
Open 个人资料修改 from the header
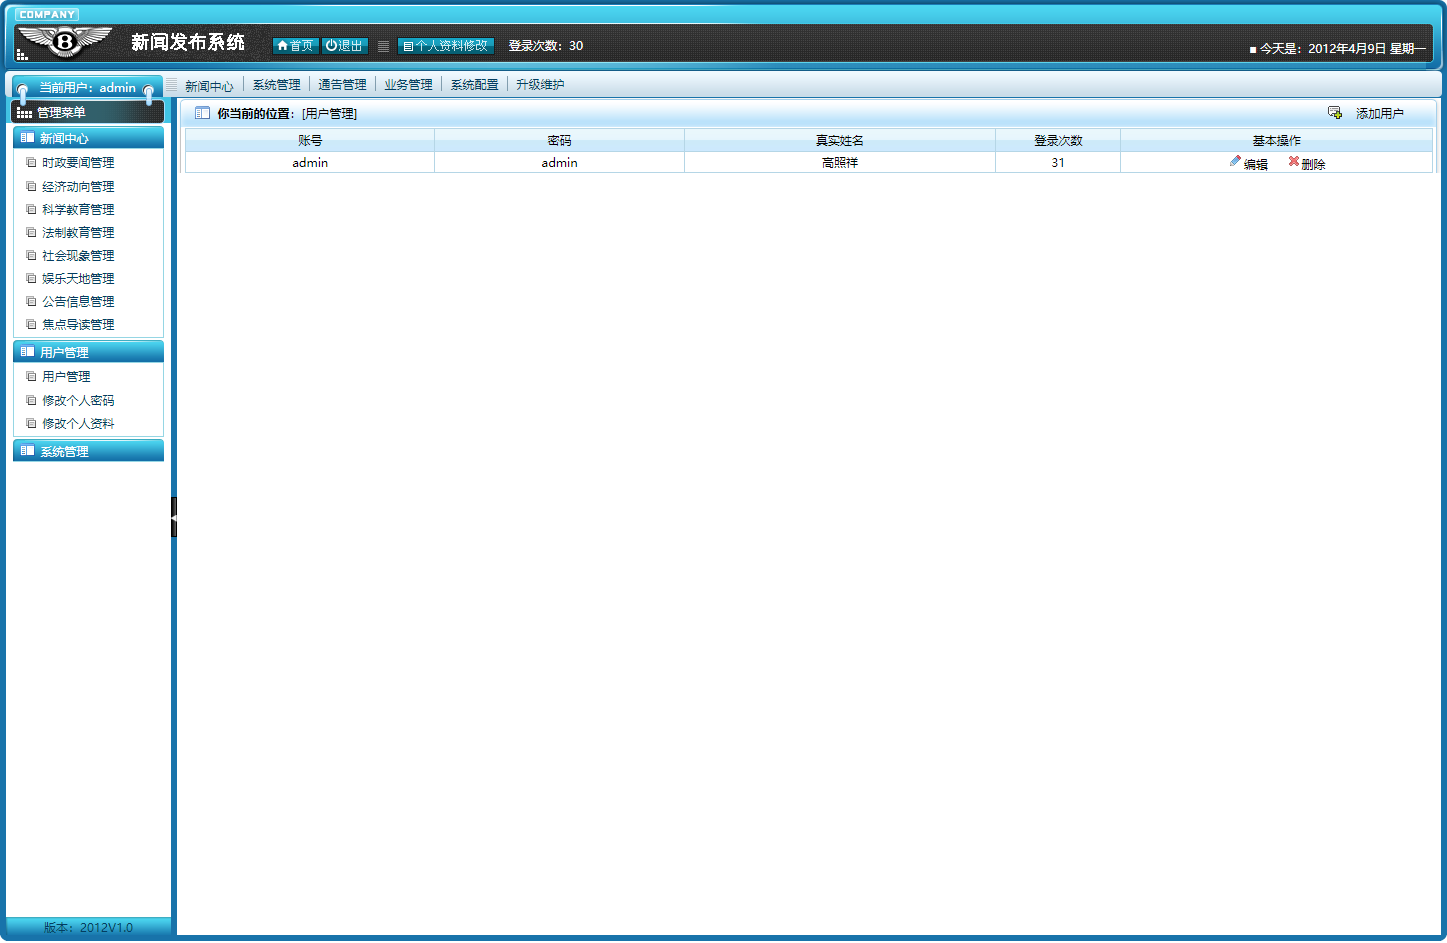point(446,46)
